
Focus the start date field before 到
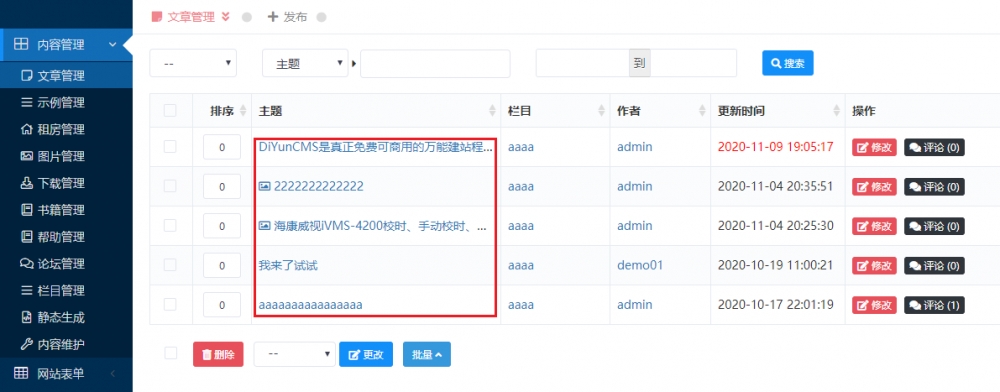(x=582, y=63)
